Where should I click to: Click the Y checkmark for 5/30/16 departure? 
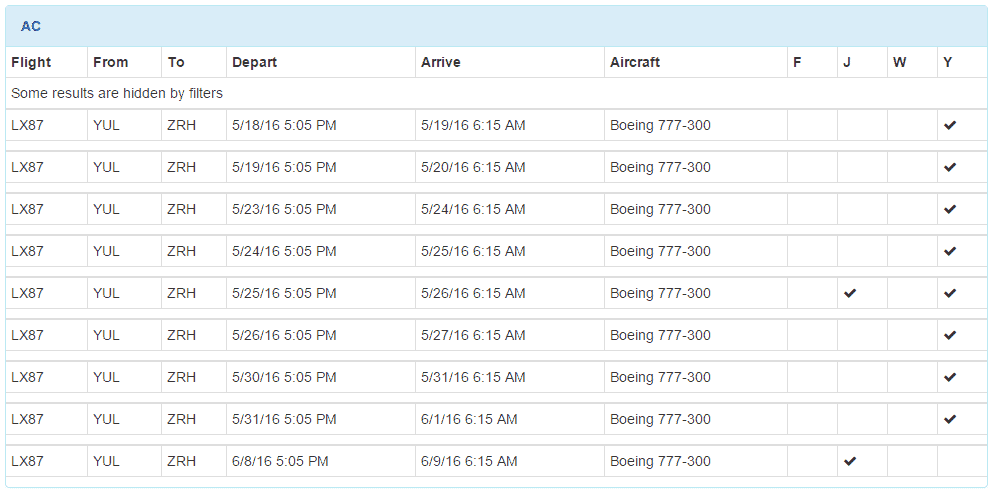coord(950,378)
